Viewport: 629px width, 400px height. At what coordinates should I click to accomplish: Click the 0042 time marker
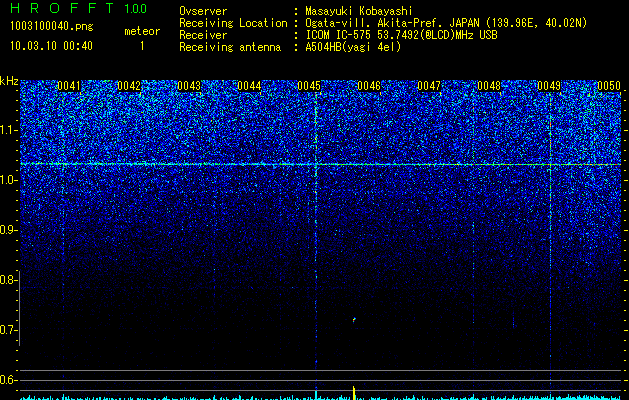click(x=129, y=86)
